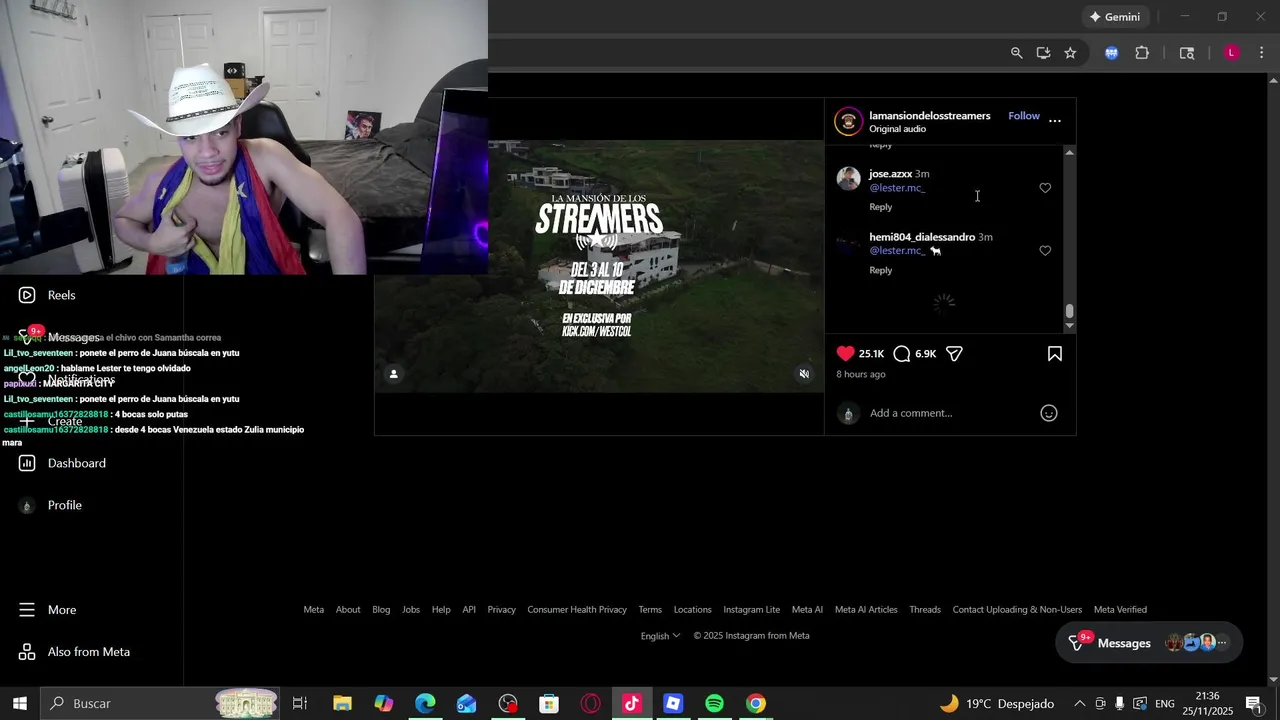Screen dimensions: 1280x720
Task: Go to Profile in the sidebar
Action: 50,505
